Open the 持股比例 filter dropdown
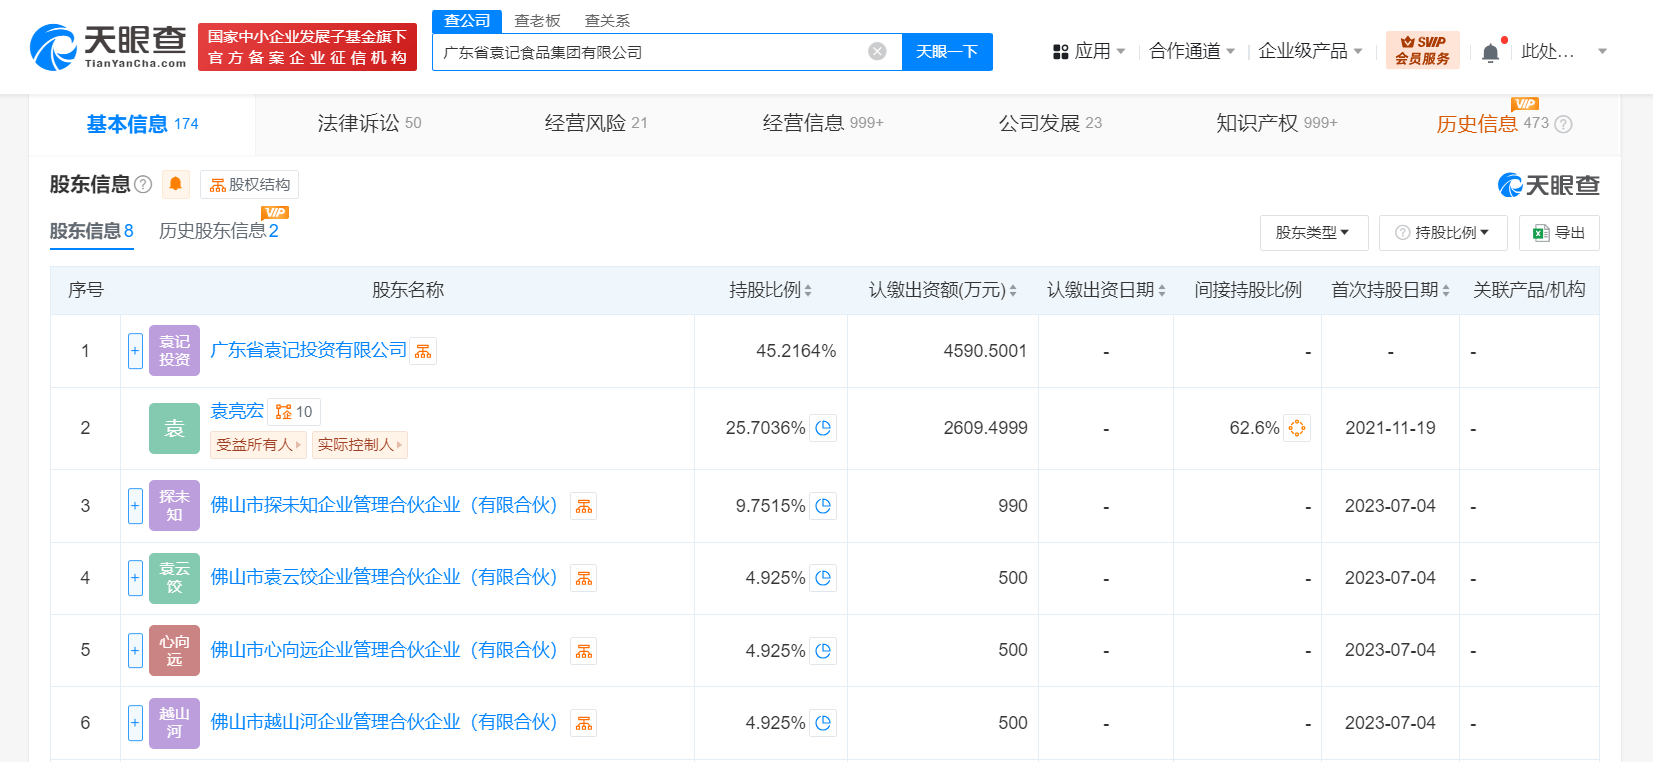The image size is (1653, 762). pyautogui.click(x=1443, y=233)
